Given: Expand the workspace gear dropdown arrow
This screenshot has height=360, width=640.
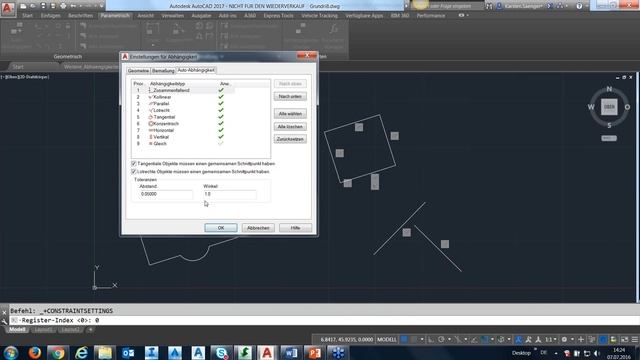Looking at the screenshot, I should coord(572,340).
